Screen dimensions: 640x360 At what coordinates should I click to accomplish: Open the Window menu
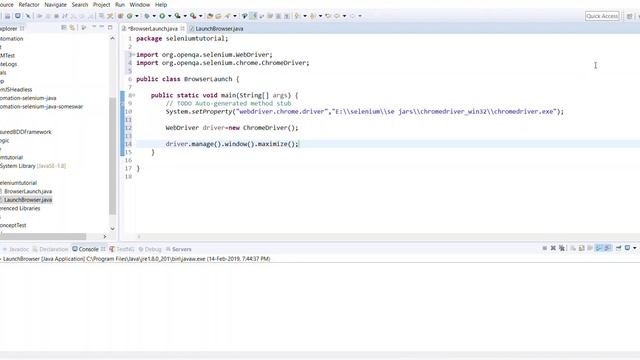[x=140, y=4]
